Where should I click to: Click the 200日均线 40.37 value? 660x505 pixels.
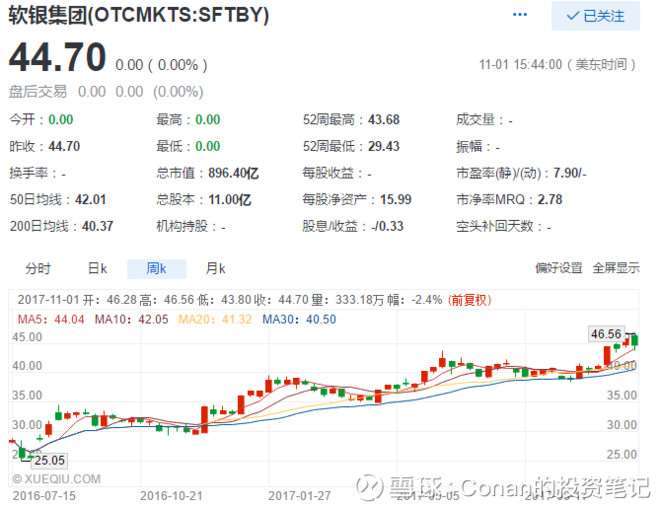click(98, 226)
